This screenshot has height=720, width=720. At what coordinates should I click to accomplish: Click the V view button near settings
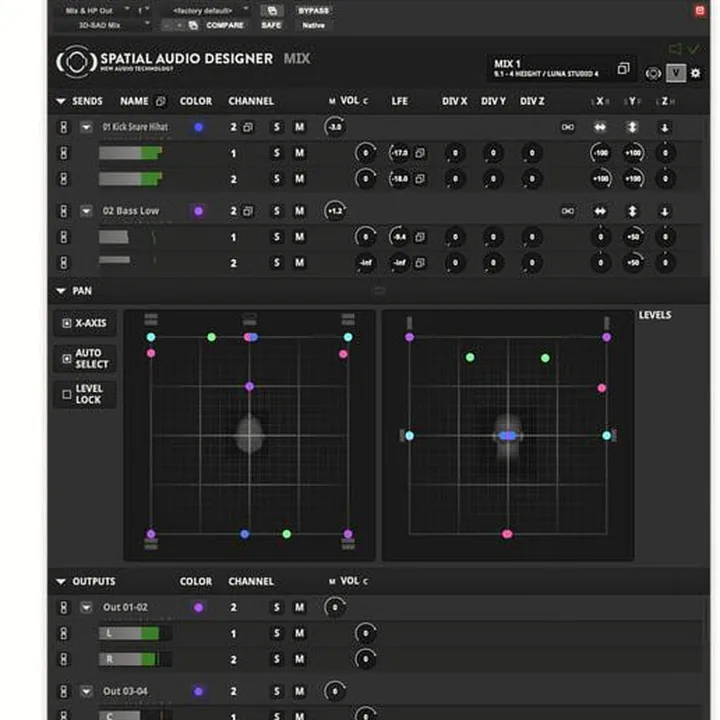click(676, 73)
